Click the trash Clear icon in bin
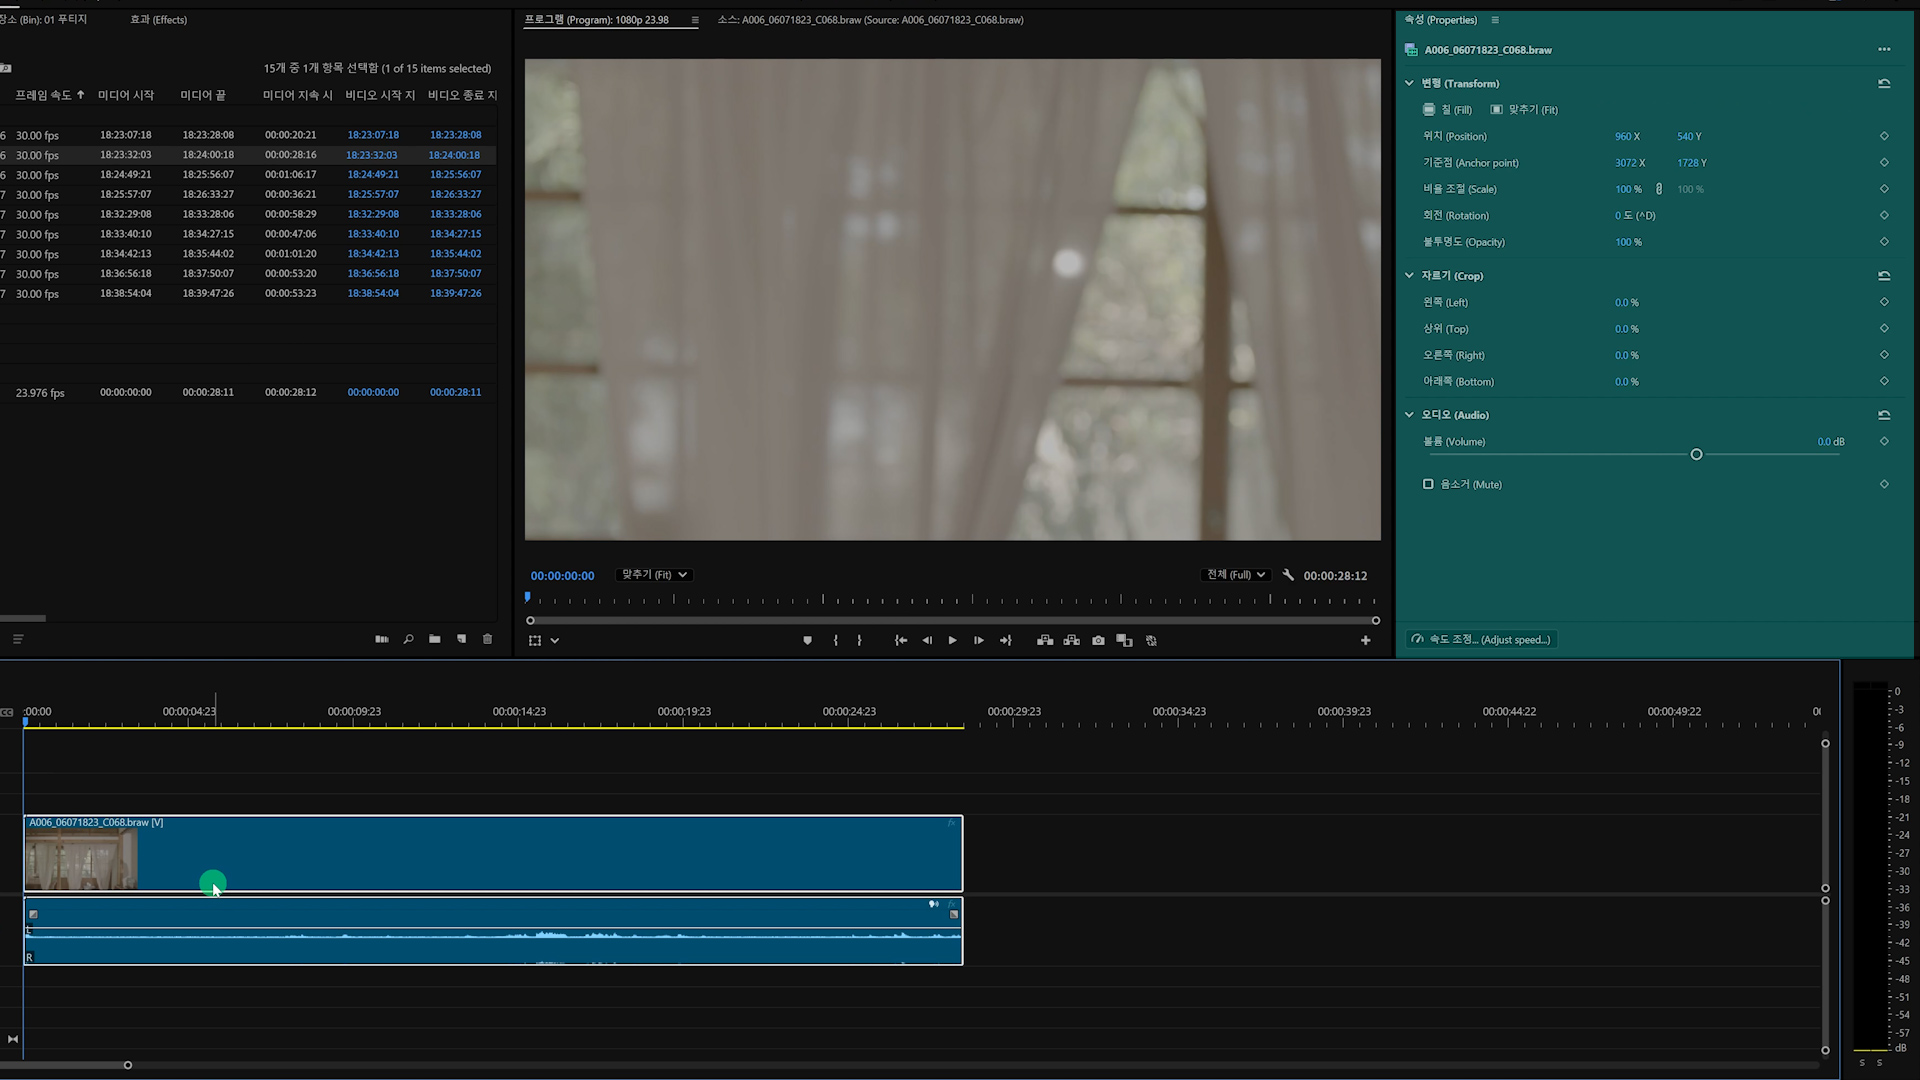The image size is (1920, 1080). 488,639
